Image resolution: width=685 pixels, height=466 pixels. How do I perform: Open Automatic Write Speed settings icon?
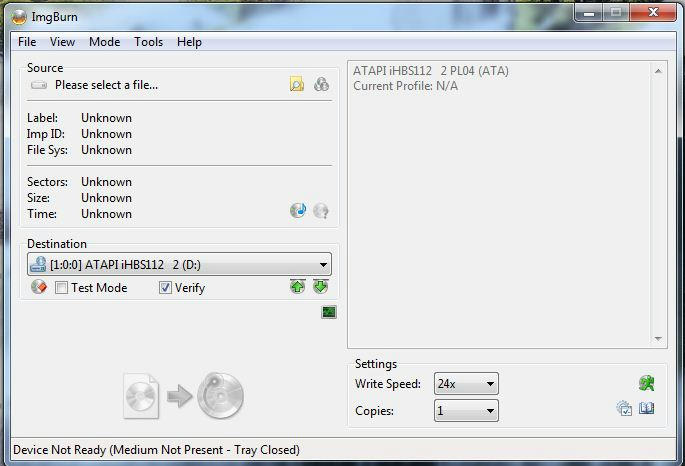pyautogui.click(x=646, y=383)
